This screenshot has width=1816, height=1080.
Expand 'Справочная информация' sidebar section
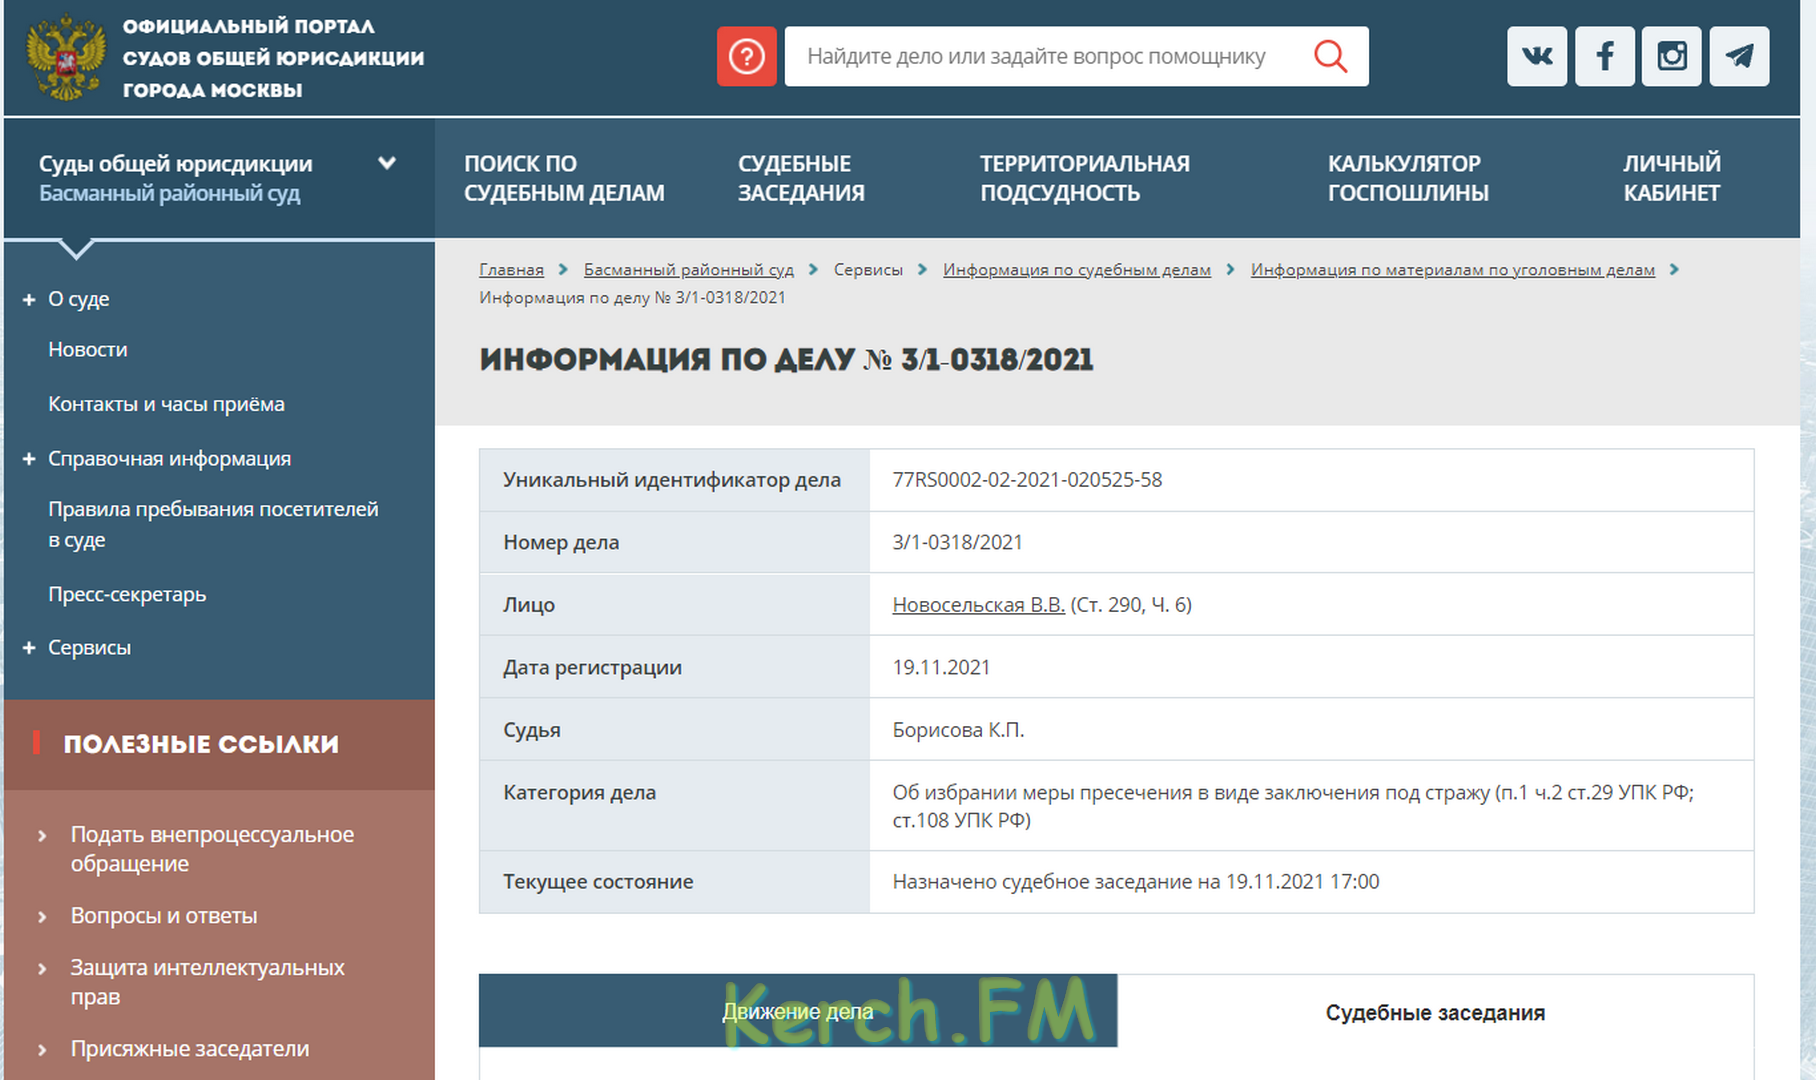point(29,459)
